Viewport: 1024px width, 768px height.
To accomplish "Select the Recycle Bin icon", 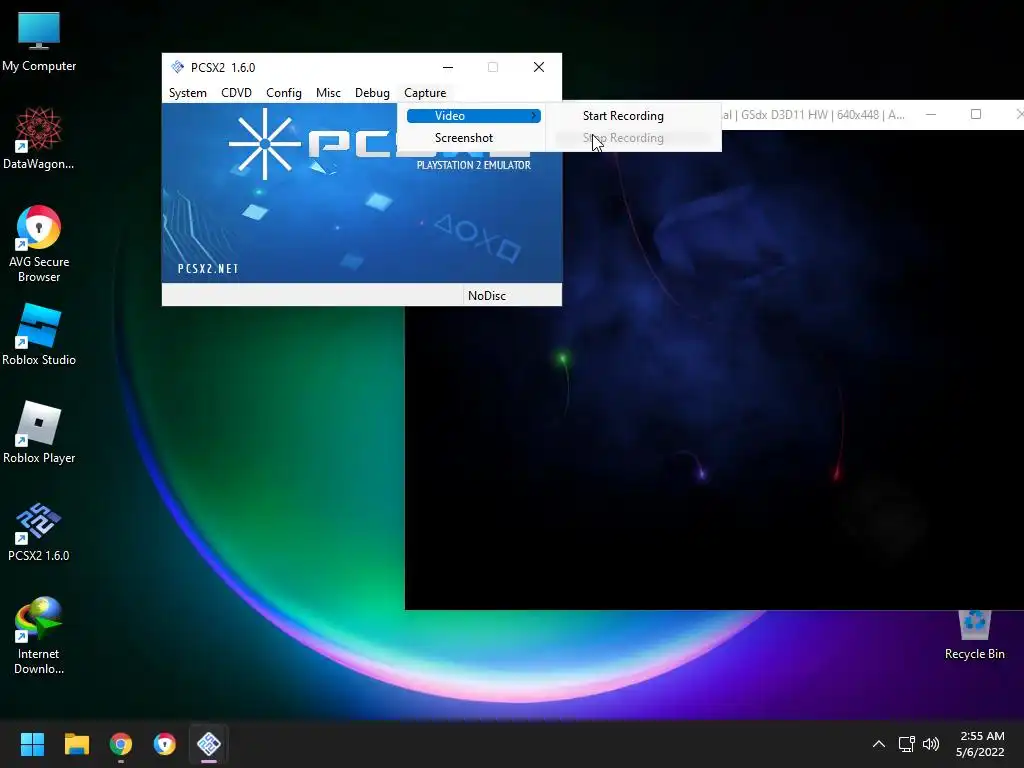I will tap(974, 635).
